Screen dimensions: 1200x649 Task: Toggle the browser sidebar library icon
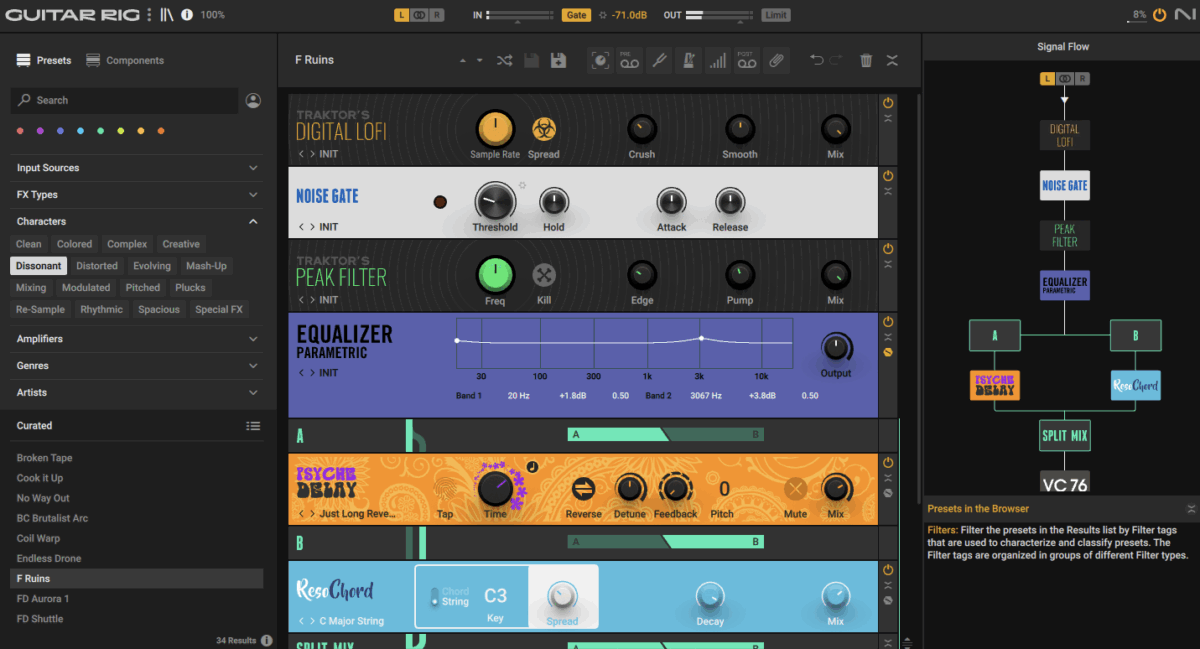click(x=167, y=14)
